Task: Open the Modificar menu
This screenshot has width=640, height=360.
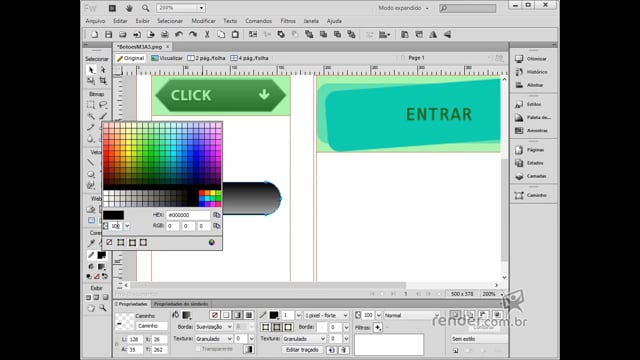Action: (203, 21)
